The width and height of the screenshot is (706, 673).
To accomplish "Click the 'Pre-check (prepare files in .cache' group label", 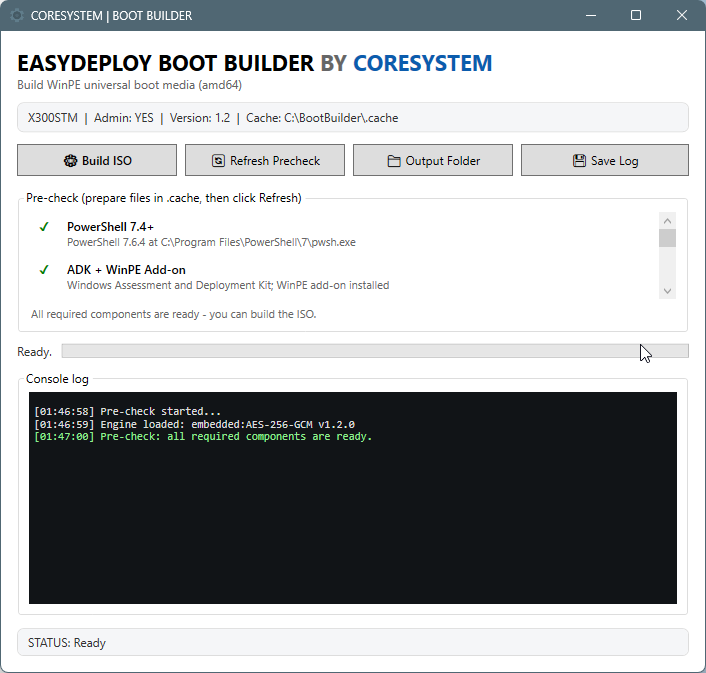I will 163,198.
